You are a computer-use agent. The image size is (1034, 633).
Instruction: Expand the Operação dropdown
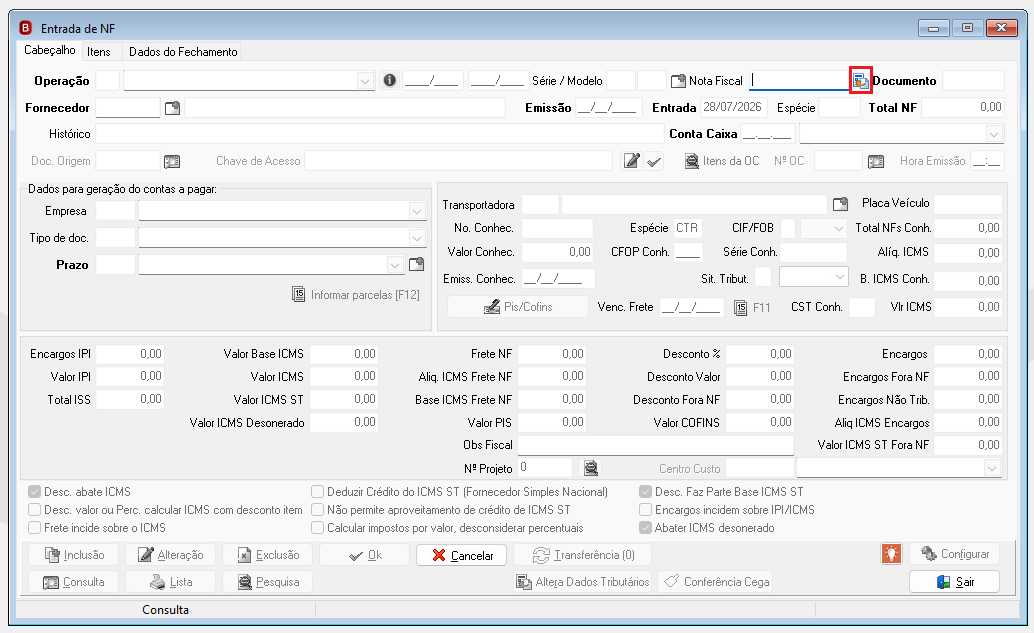[x=365, y=81]
